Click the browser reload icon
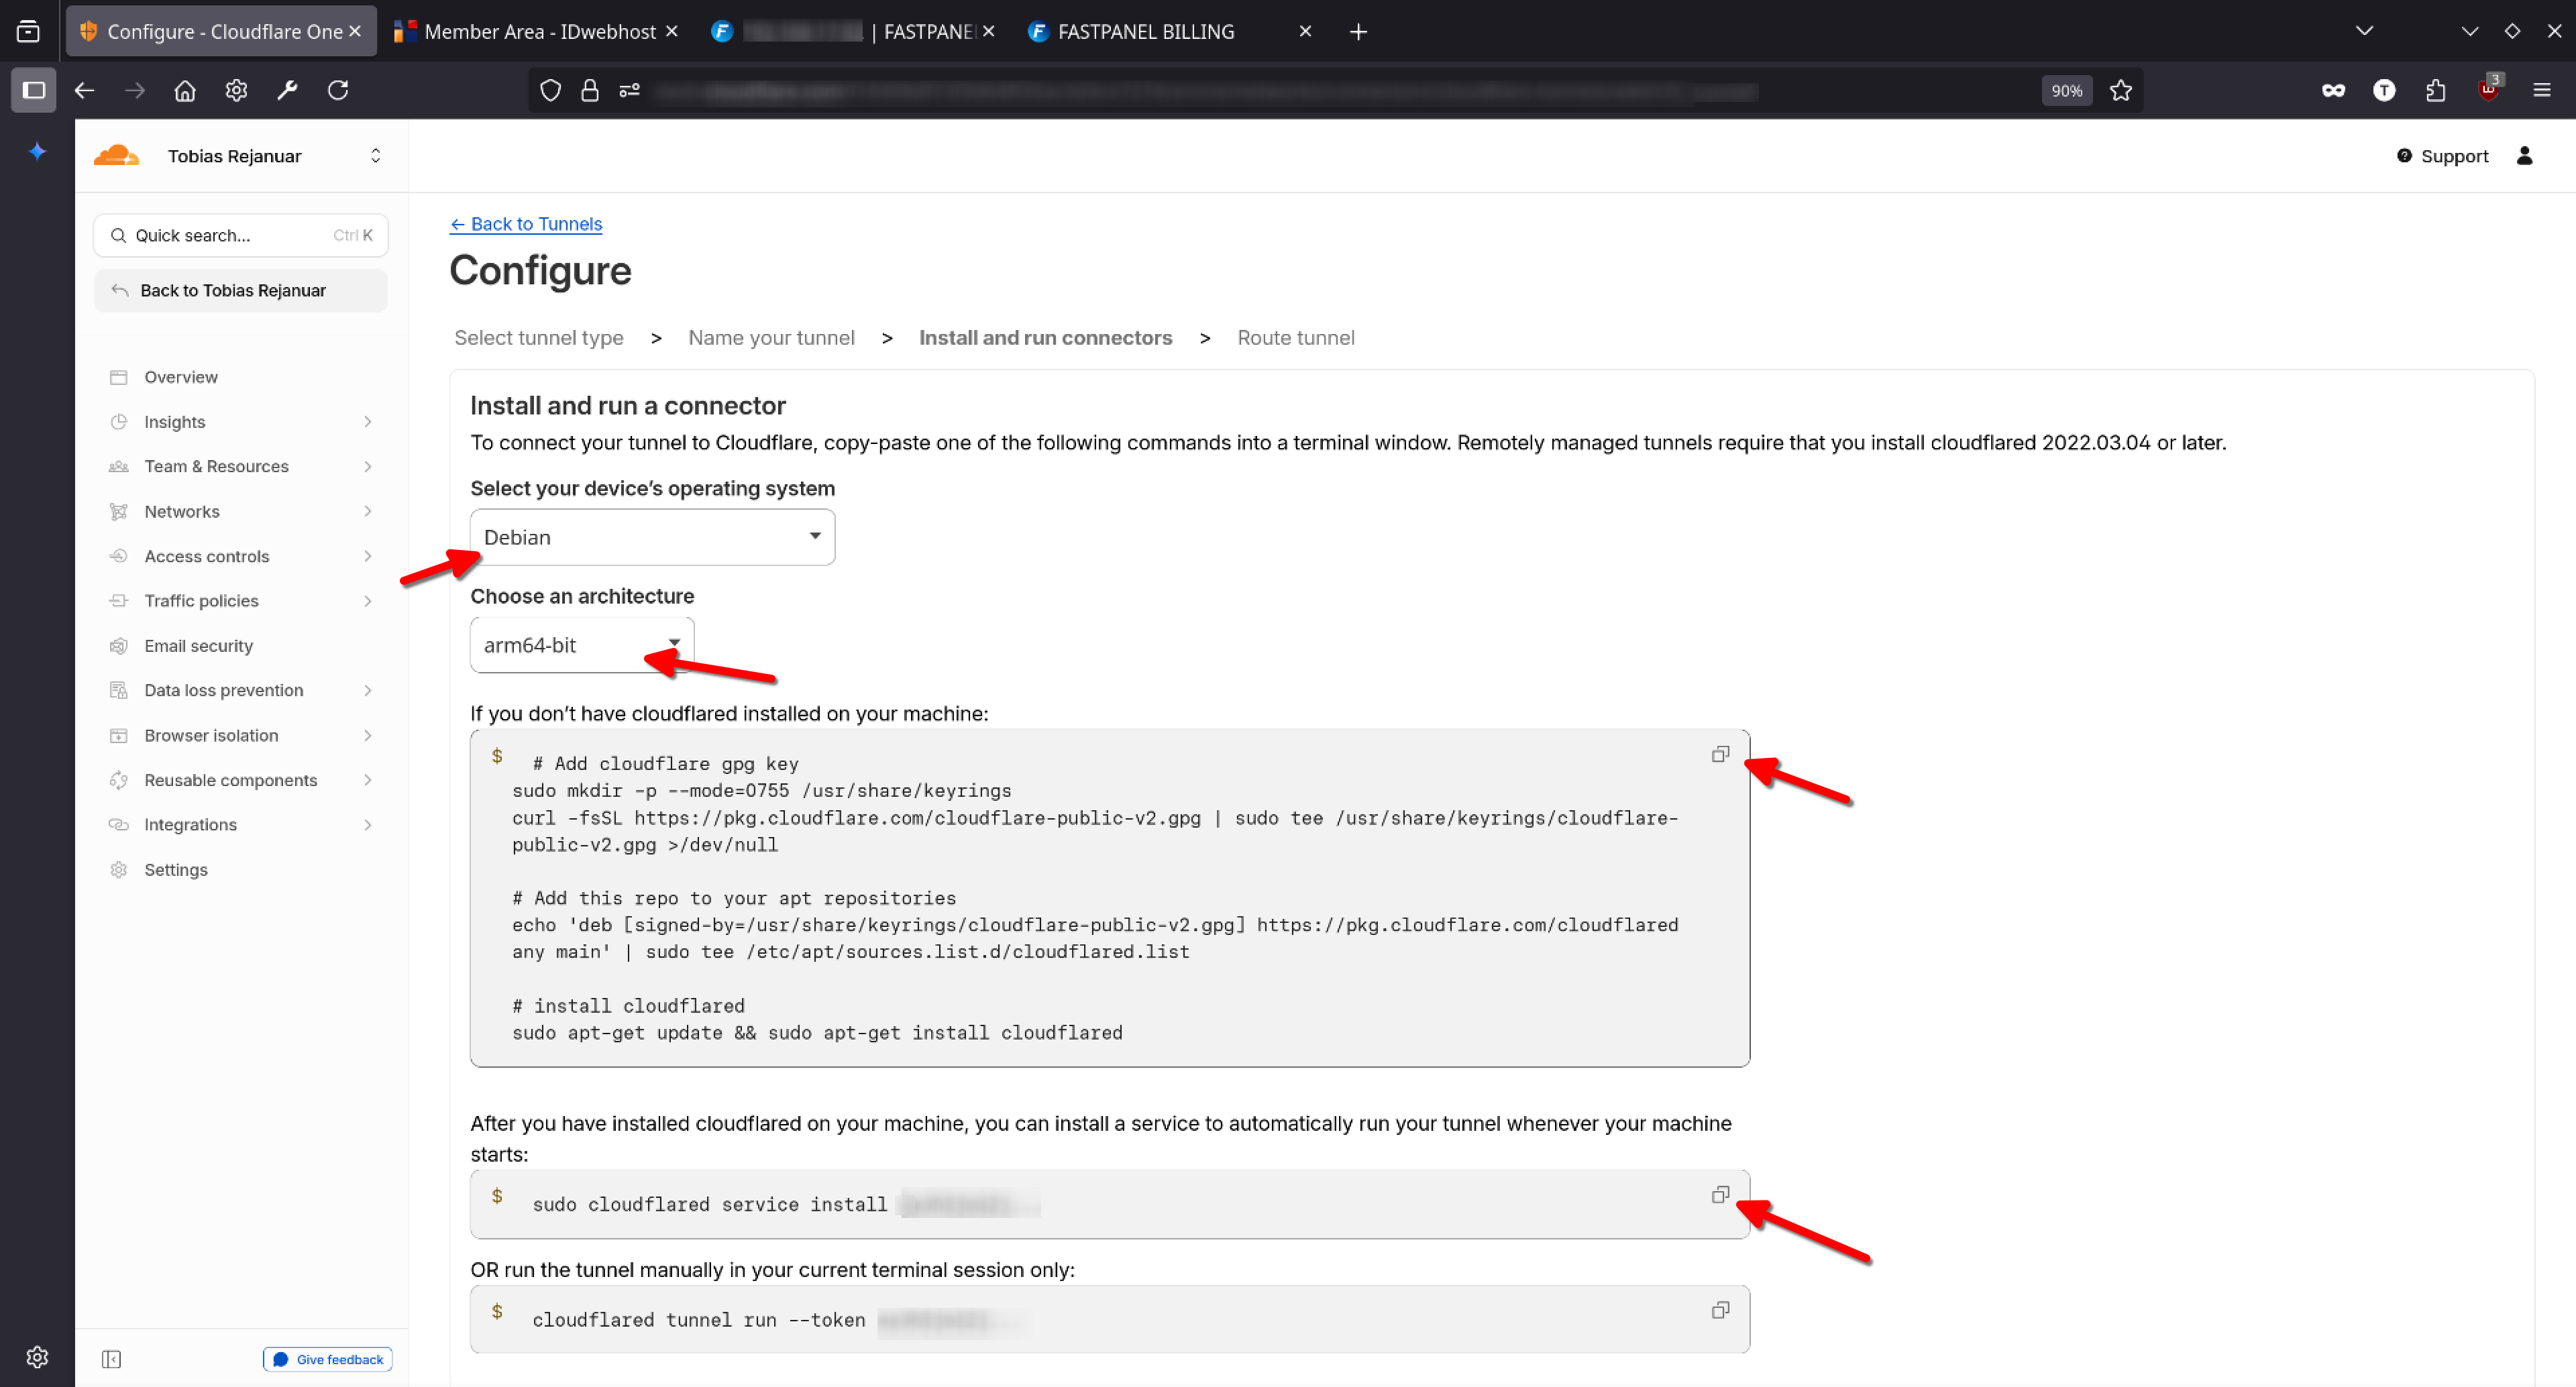 [x=338, y=90]
